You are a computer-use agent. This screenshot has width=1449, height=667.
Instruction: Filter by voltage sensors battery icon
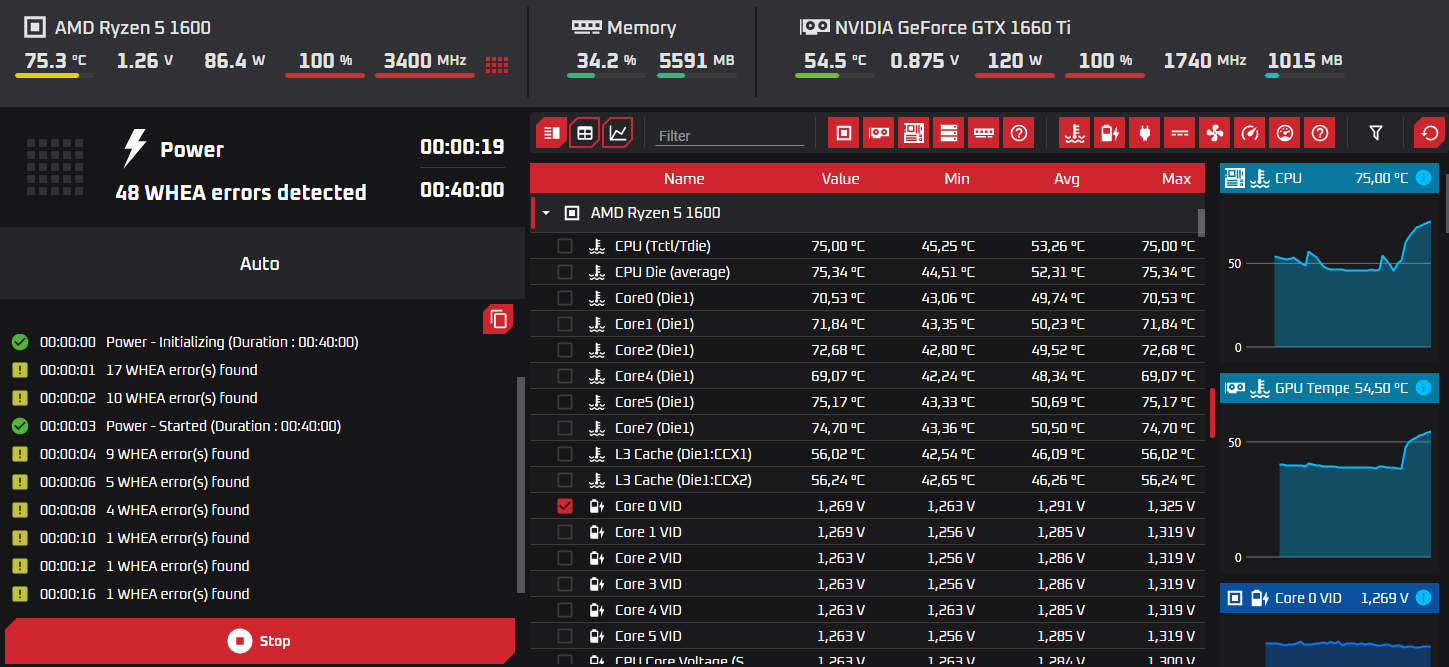click(1109, 132)
